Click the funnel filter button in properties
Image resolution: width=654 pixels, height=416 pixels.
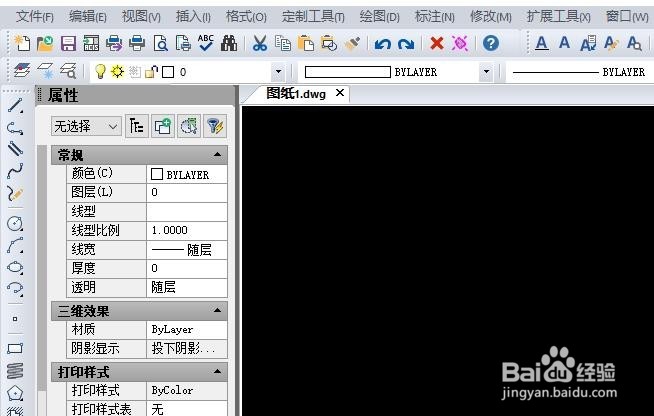[215, 126]
